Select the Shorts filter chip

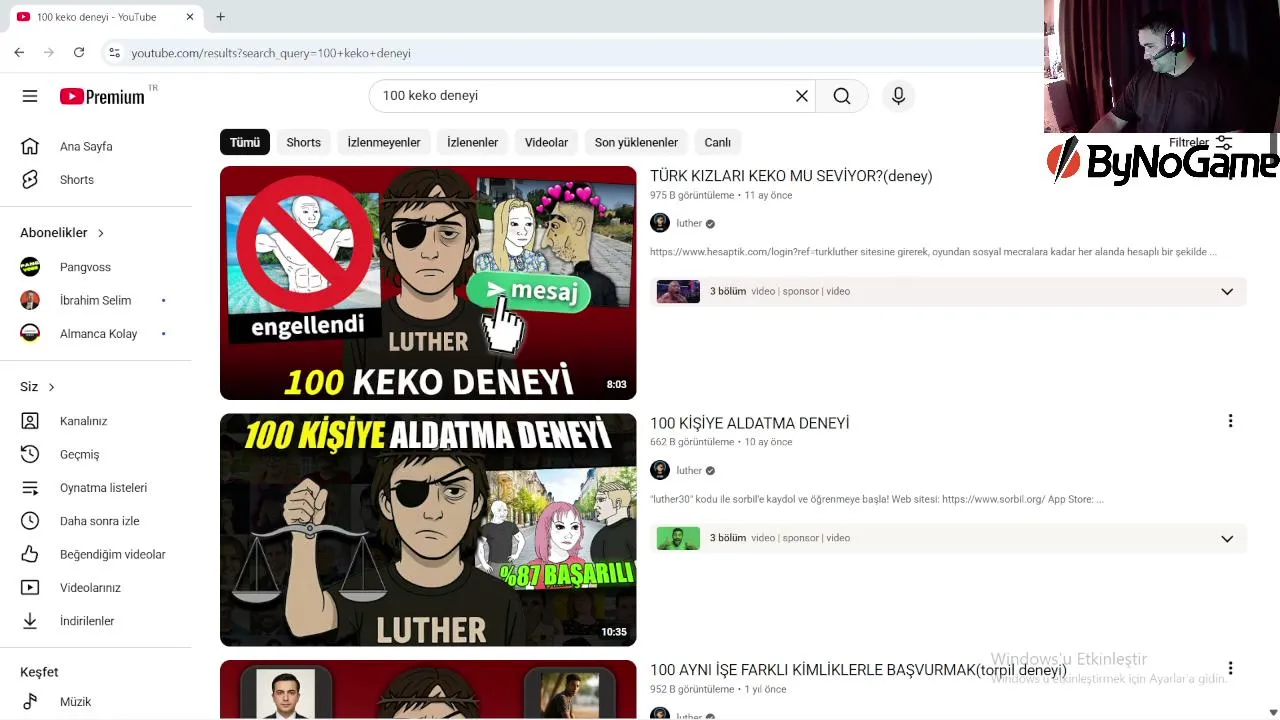[304, 142]
